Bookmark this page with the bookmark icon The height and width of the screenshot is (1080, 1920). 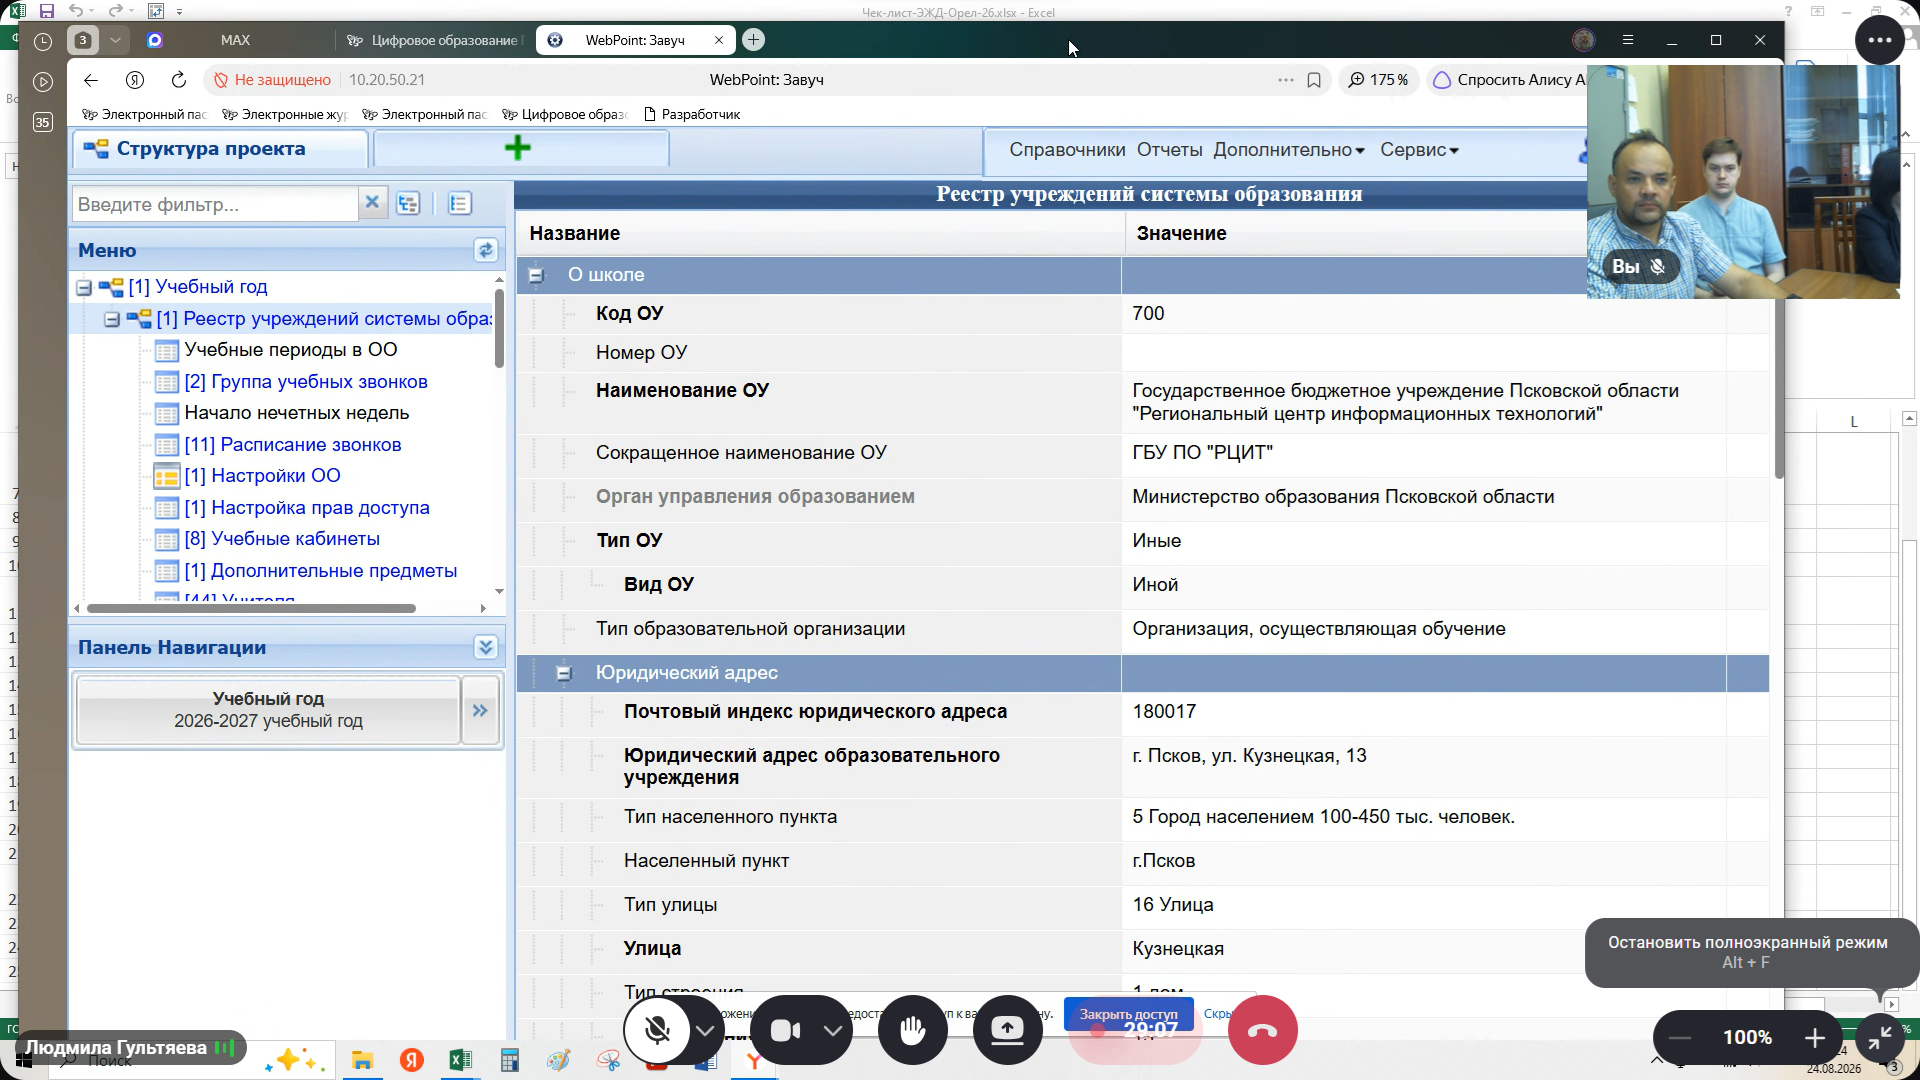[1314, 80]
